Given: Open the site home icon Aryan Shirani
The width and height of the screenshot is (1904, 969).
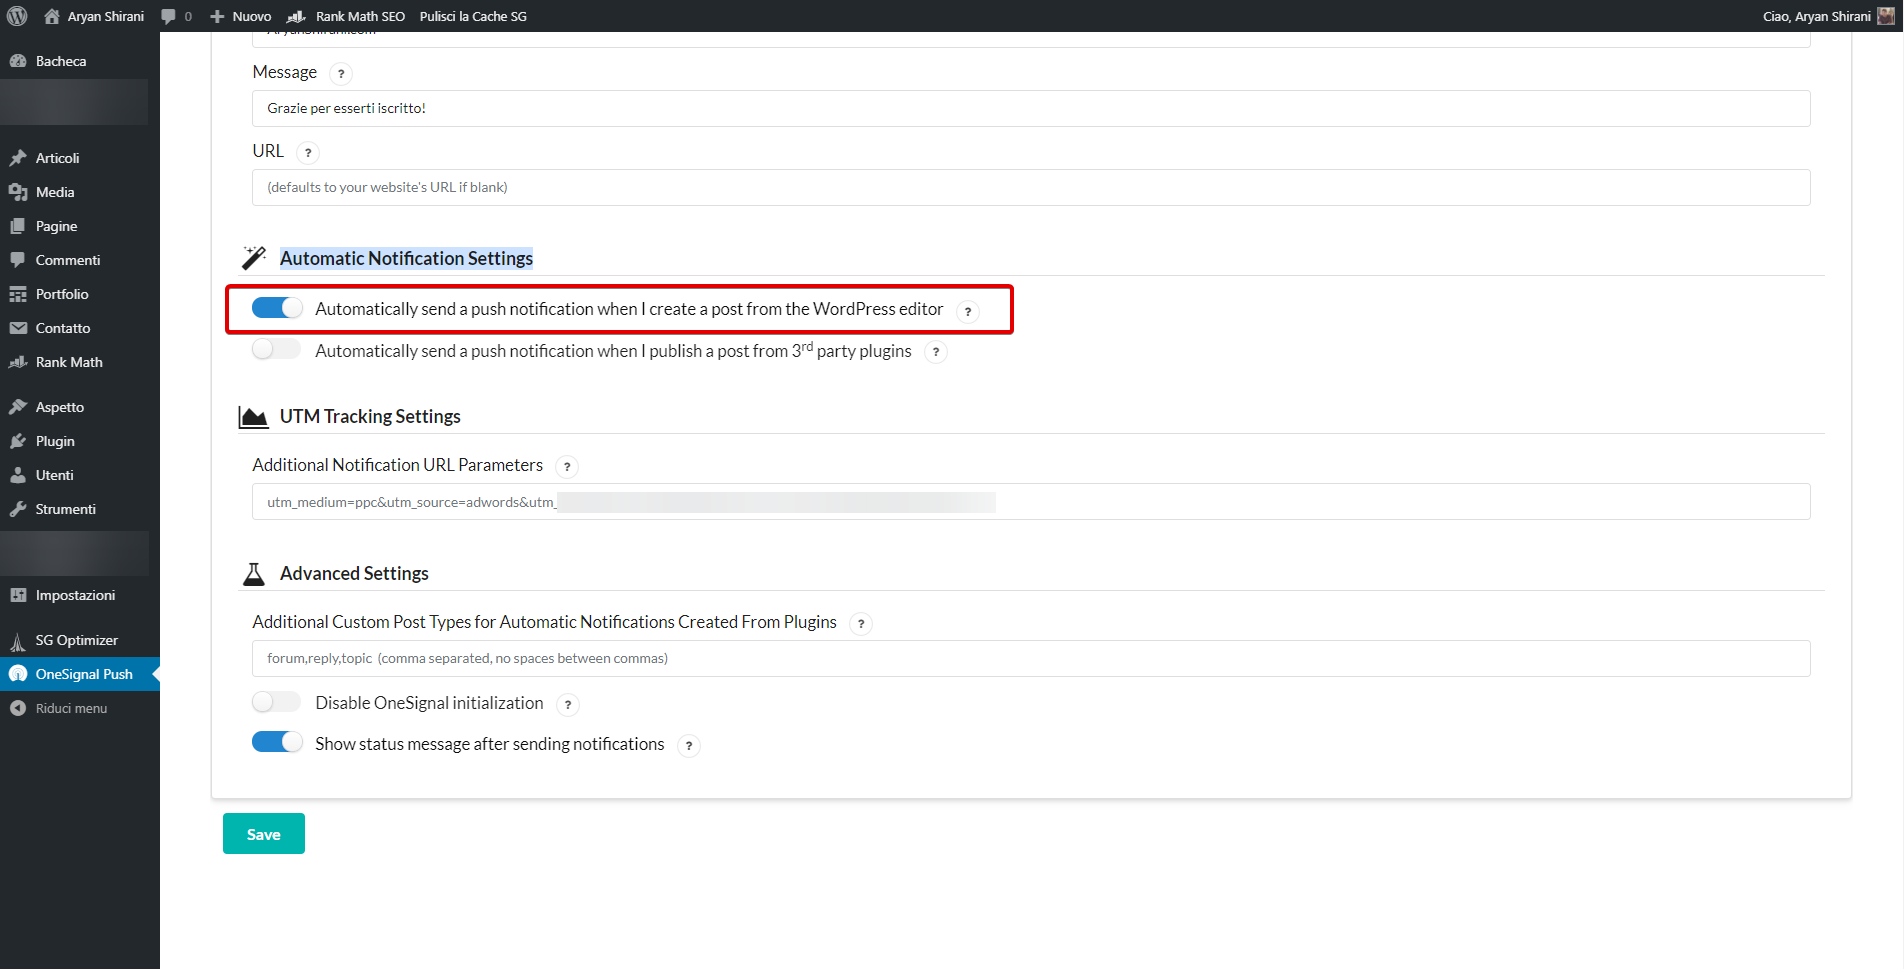Looking at the screenshot, I should pyautogui.click(x=52, y=16).
